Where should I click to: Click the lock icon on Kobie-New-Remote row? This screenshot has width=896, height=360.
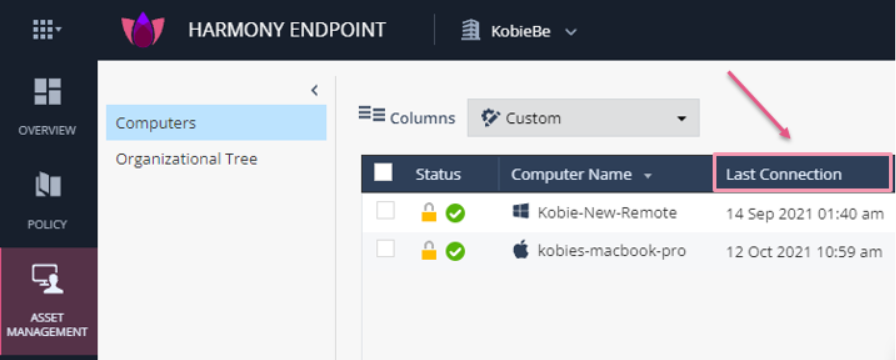coord(429,212)
